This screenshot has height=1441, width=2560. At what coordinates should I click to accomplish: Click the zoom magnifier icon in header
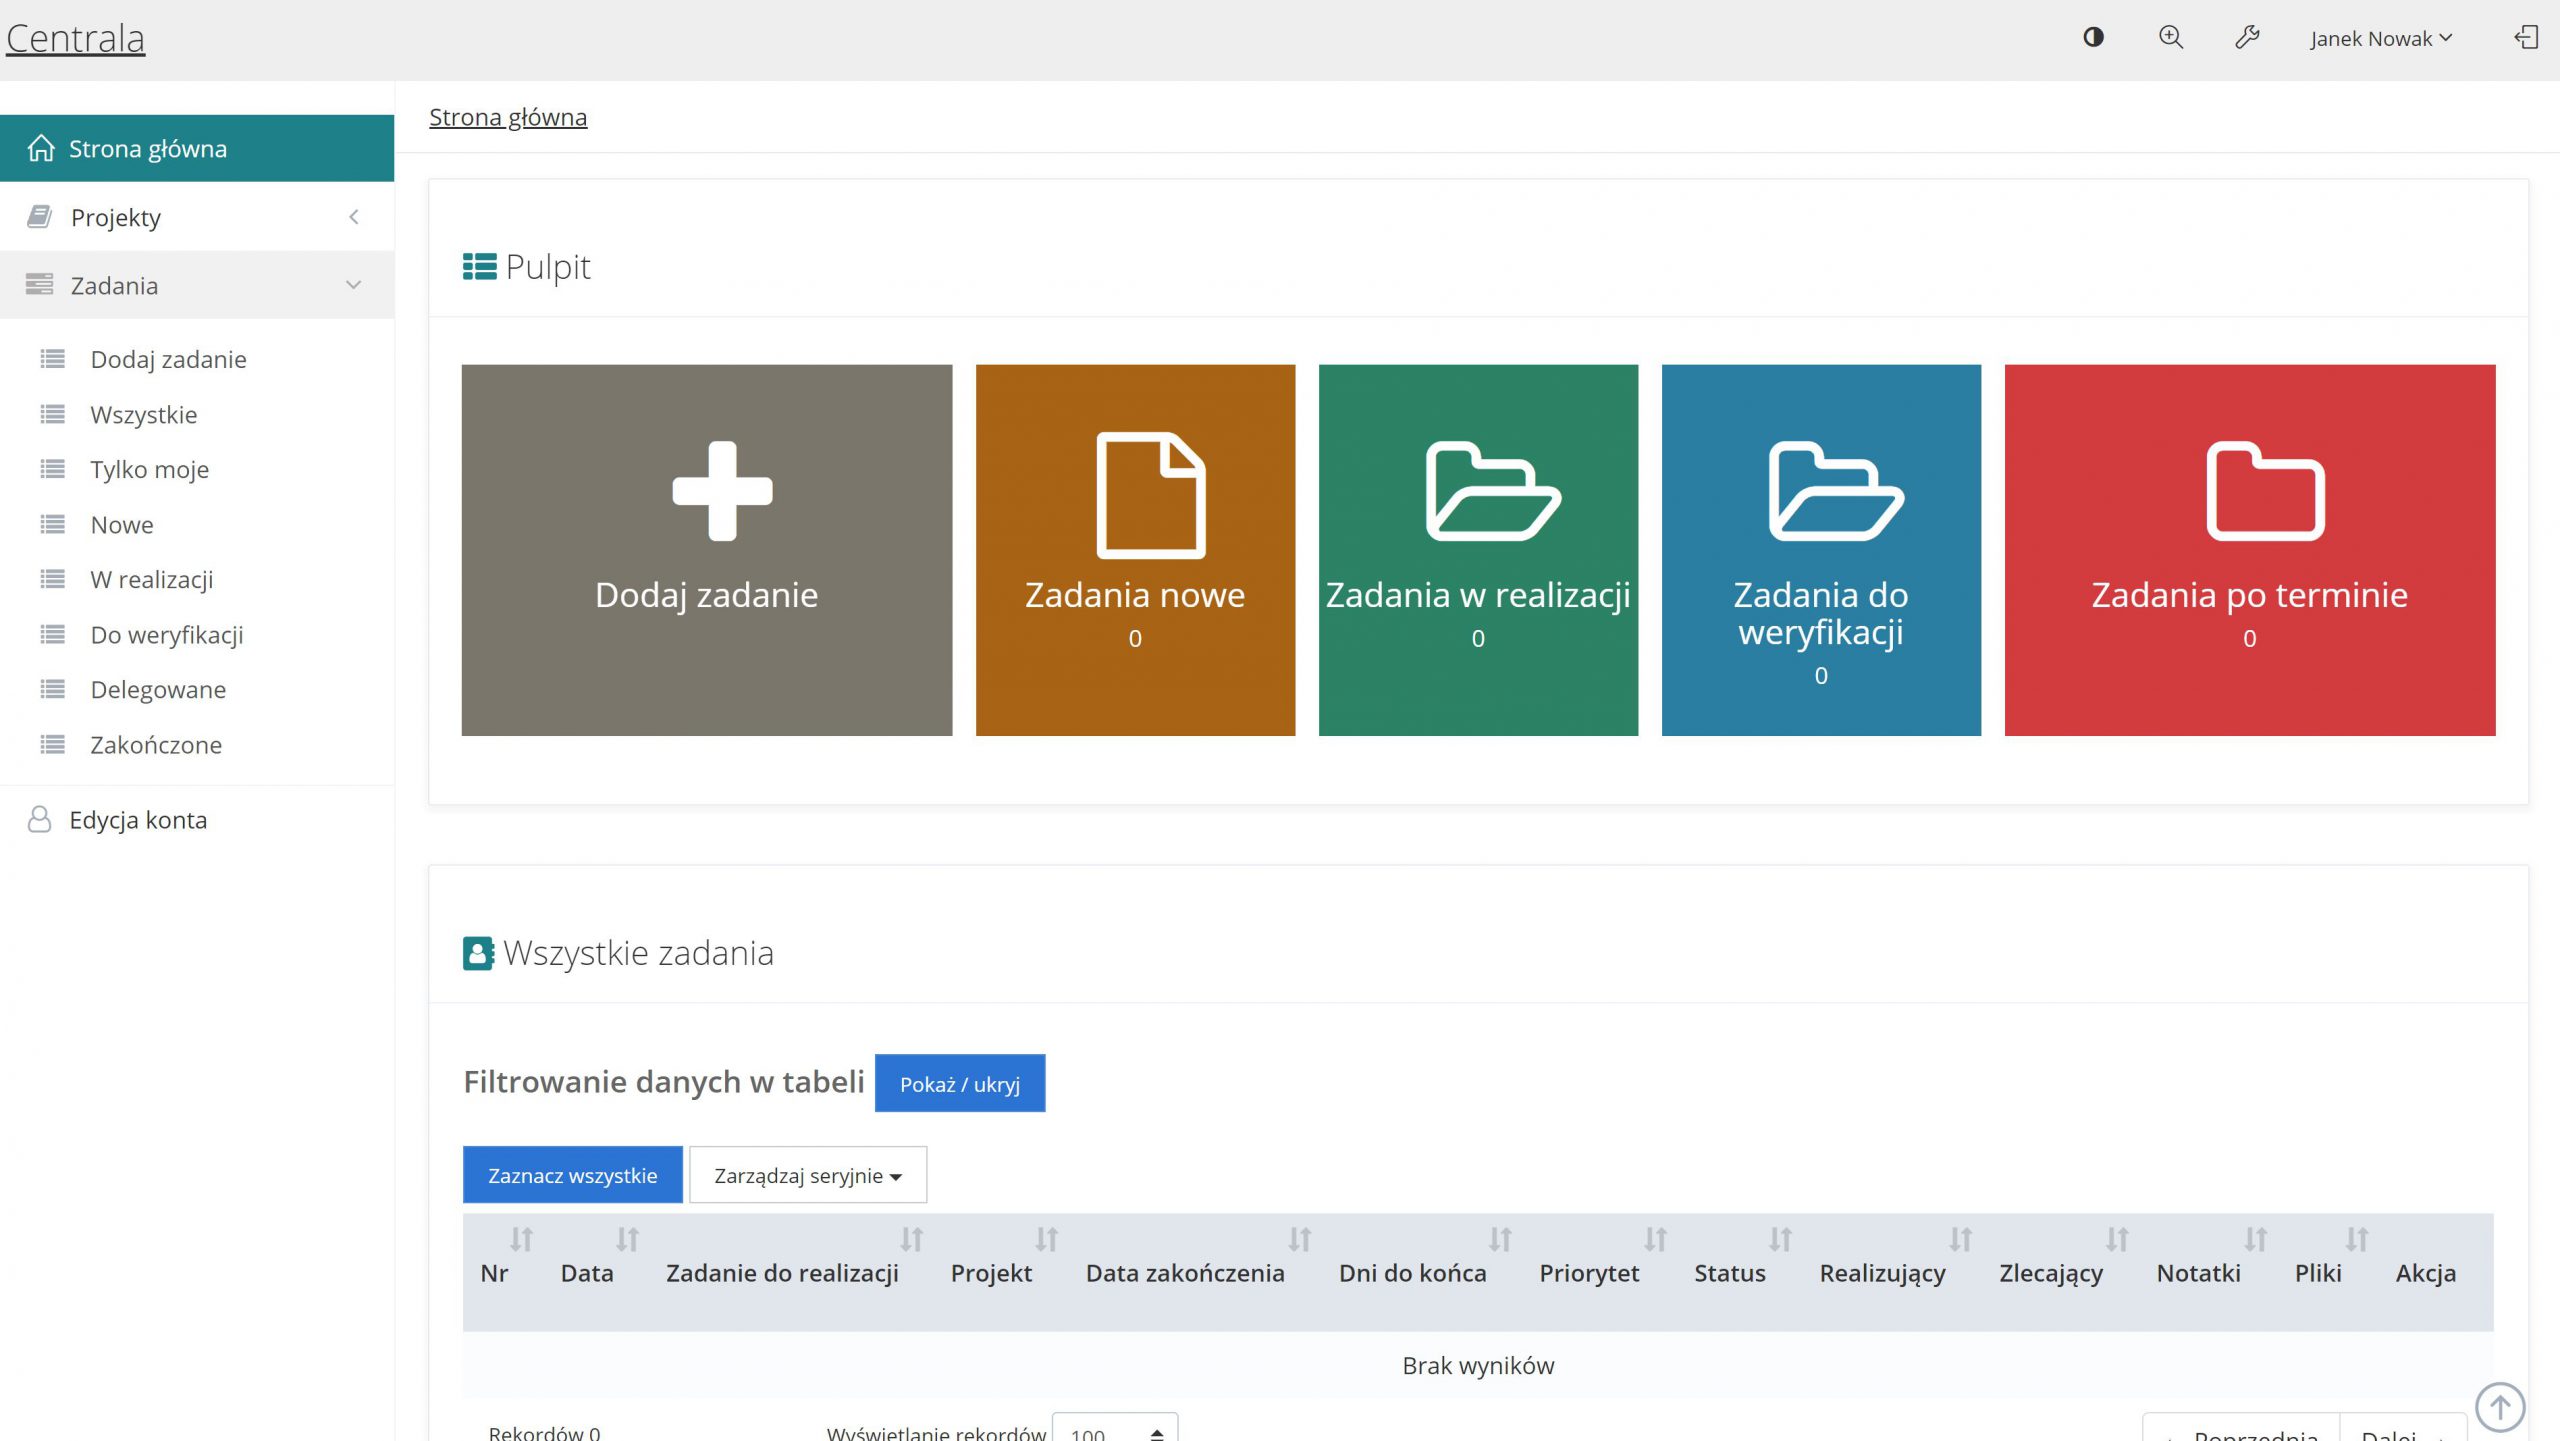coord(2170,38)
